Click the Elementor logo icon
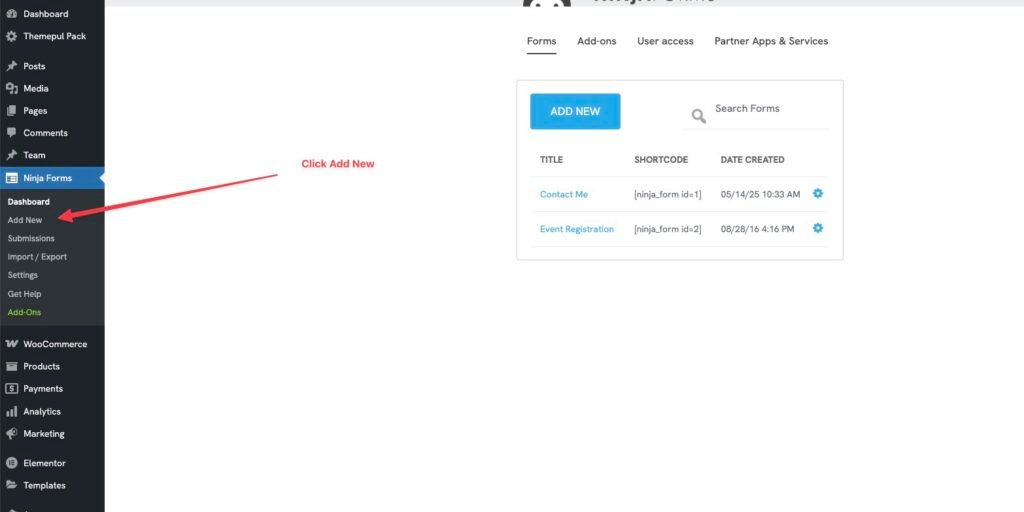1024x512 pixels. [x=11, y=463]
